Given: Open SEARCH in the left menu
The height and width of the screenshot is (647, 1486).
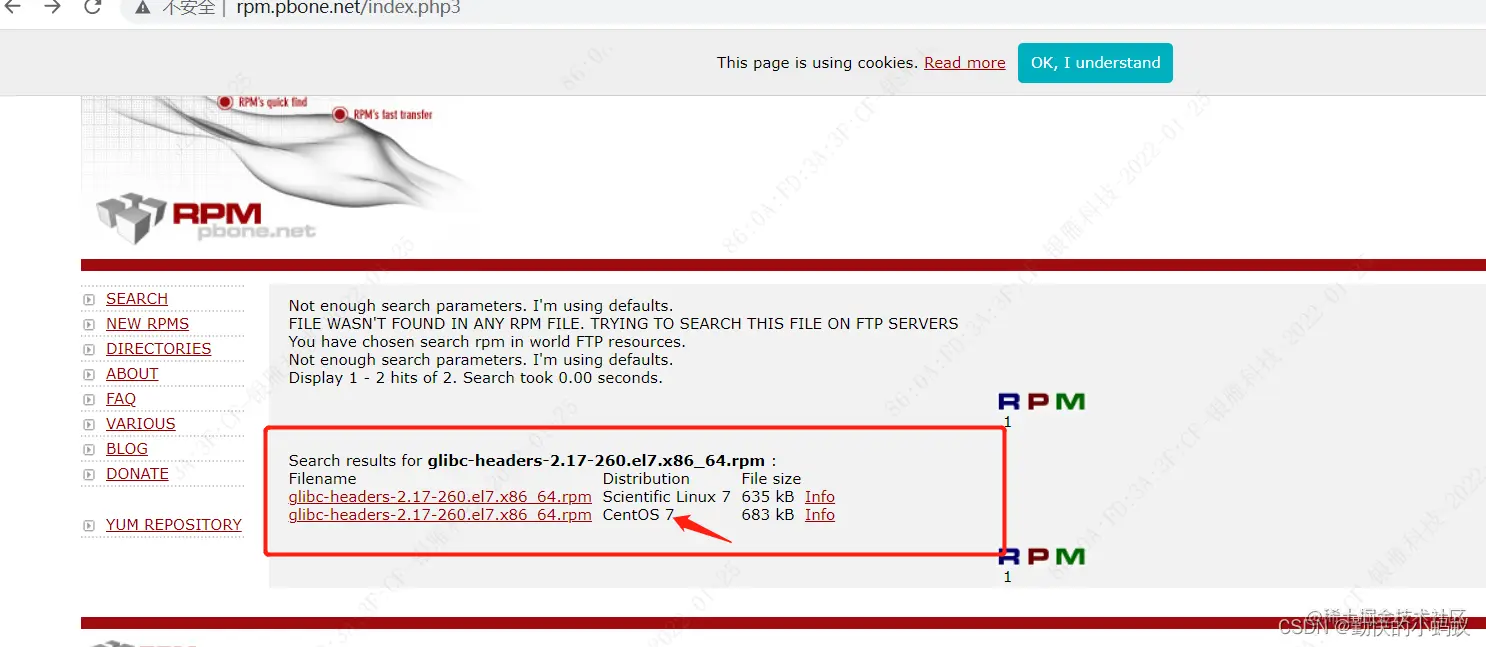Looking at the screenshot, I should pyautogui.click(x=137, y=299).
